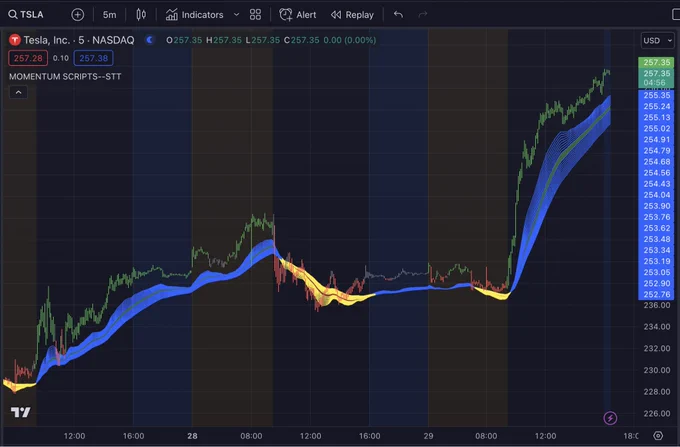Change the 5m time interval

(109, 15)
